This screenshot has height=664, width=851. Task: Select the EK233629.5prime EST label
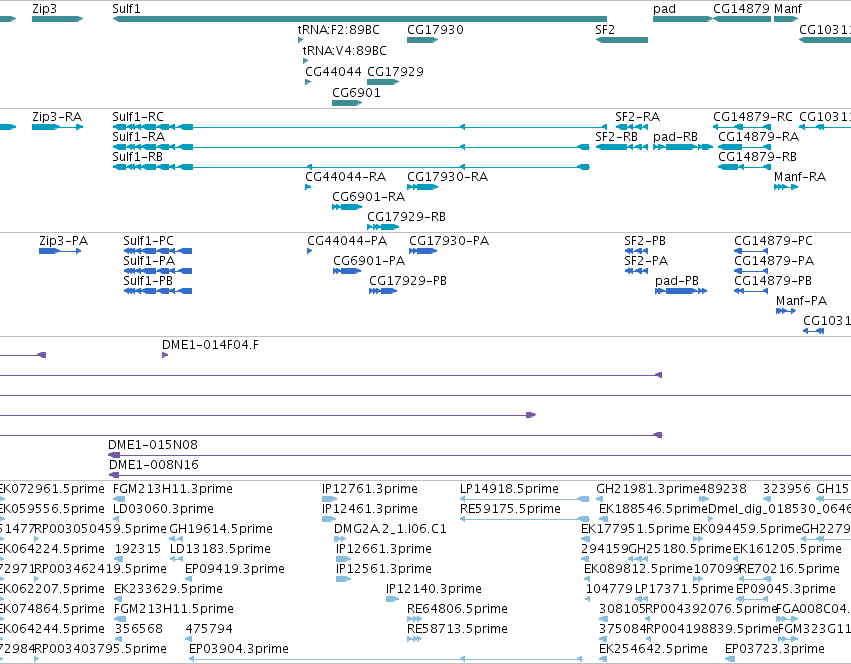(168, 589)
